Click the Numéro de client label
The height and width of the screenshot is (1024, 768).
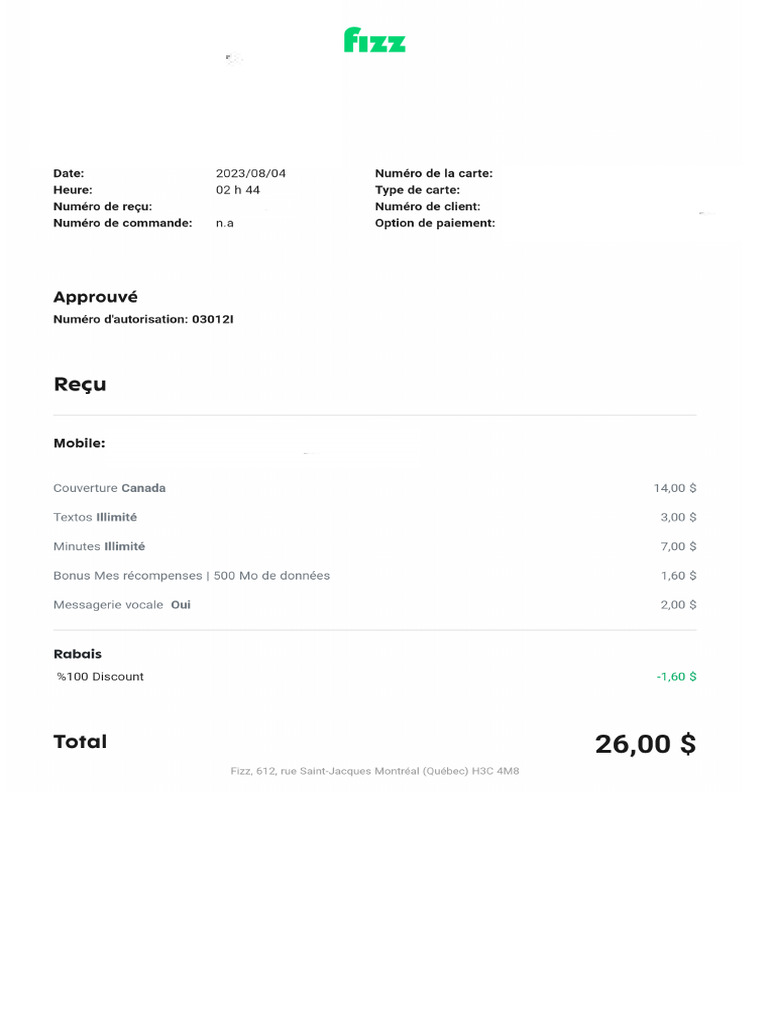(427, 206)
